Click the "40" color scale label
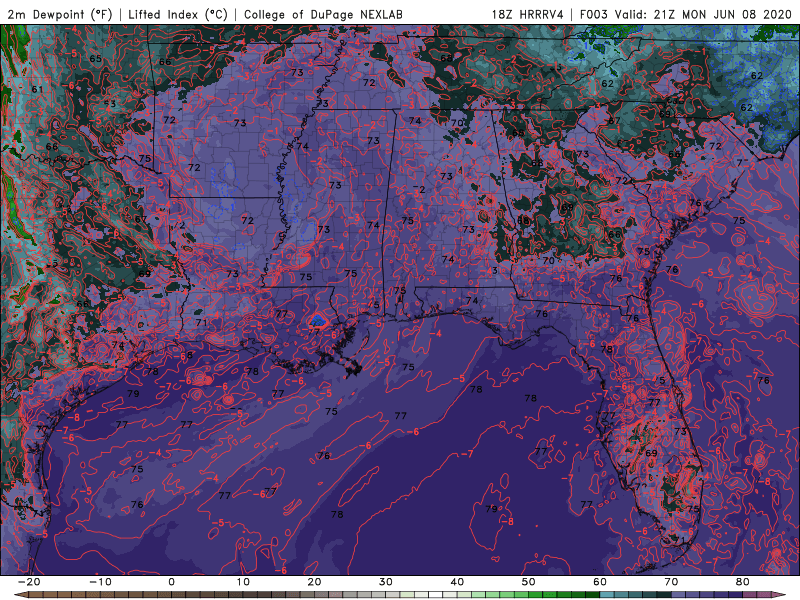Screen dimensions: 800x600 [457, 582]
